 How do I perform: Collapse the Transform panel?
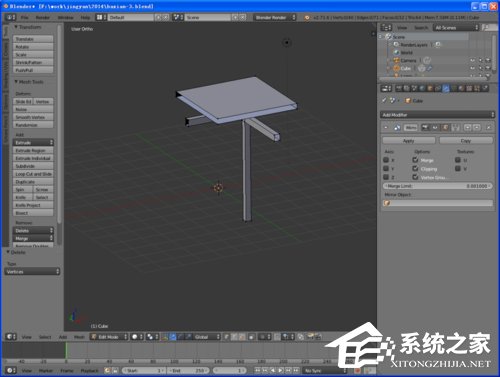coord(16,27)
